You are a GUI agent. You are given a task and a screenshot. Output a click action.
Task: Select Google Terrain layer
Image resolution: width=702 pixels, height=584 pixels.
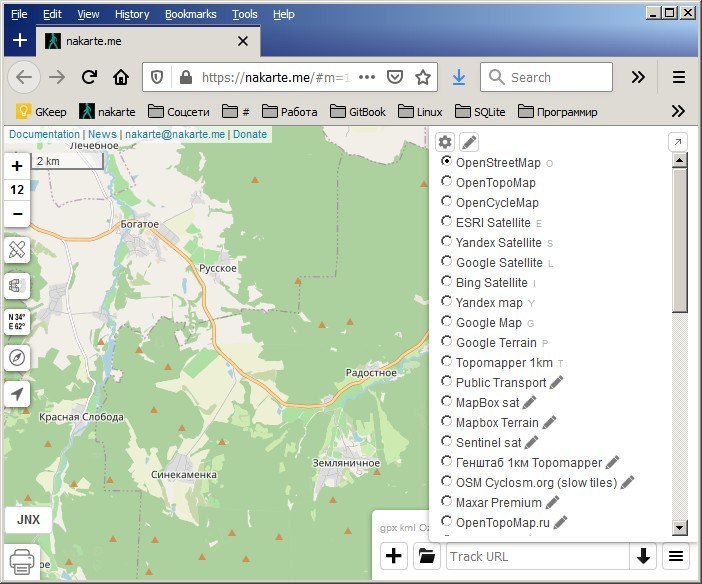point(496,343)
